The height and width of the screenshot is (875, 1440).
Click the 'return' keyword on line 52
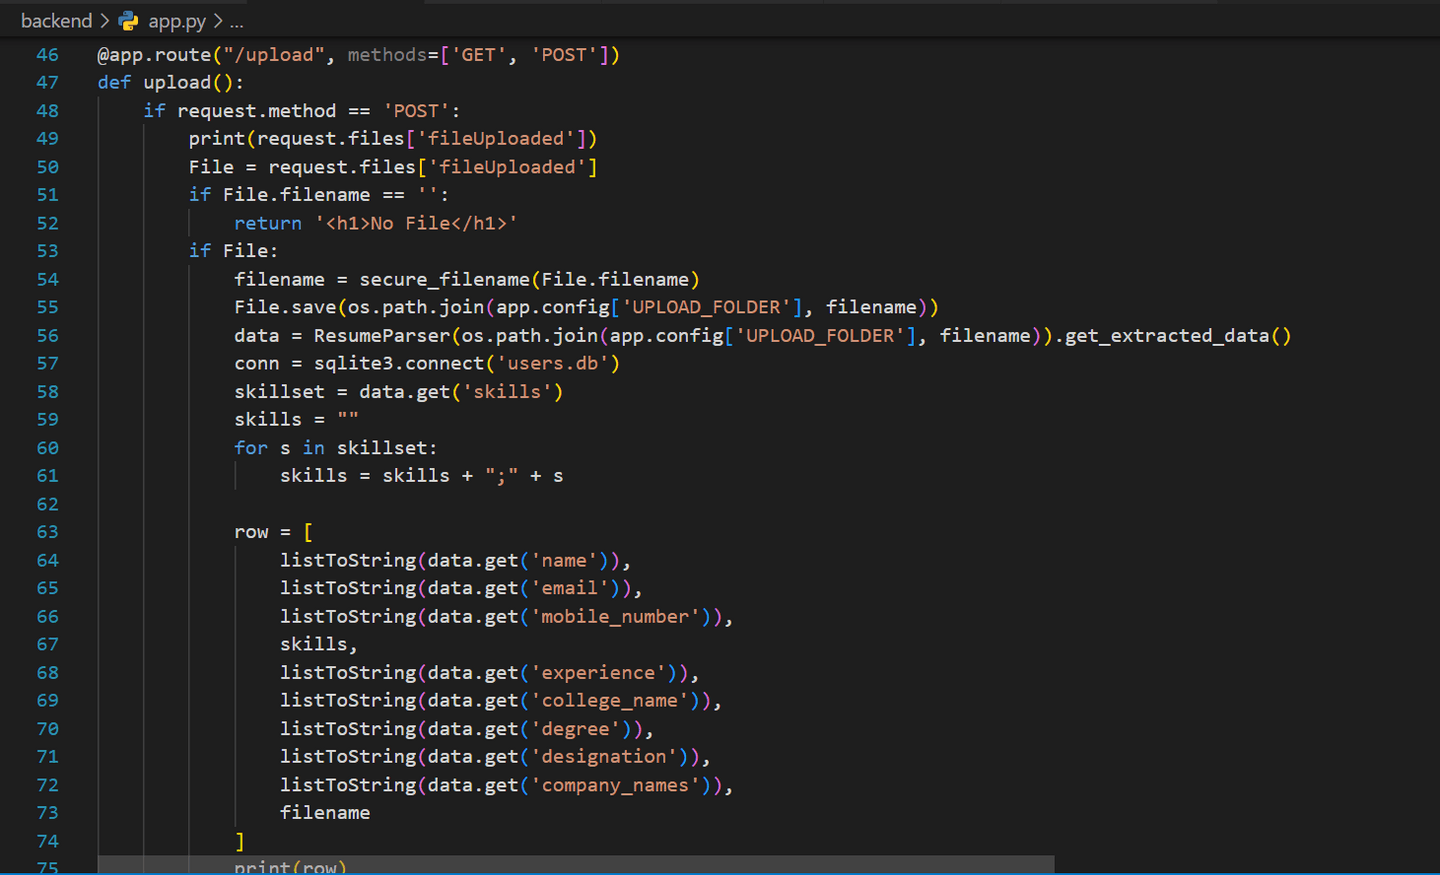coord(268,223)
